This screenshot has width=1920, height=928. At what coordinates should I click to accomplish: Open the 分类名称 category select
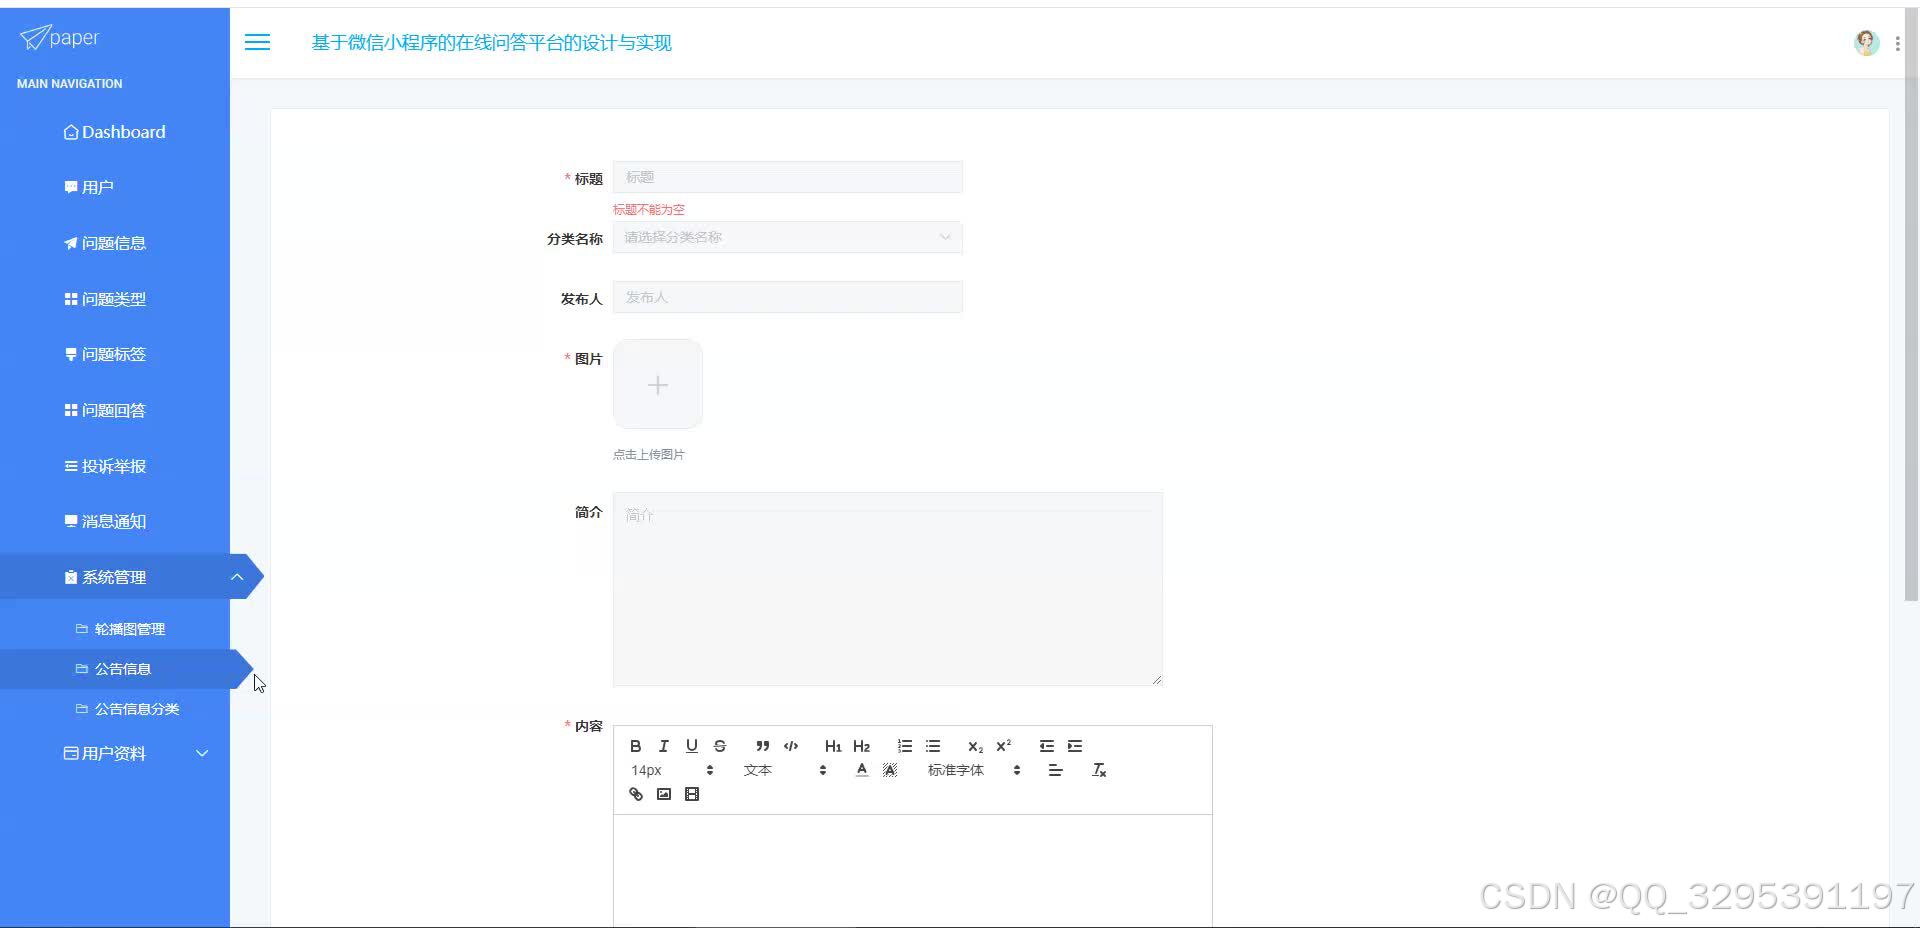point(787,237)
